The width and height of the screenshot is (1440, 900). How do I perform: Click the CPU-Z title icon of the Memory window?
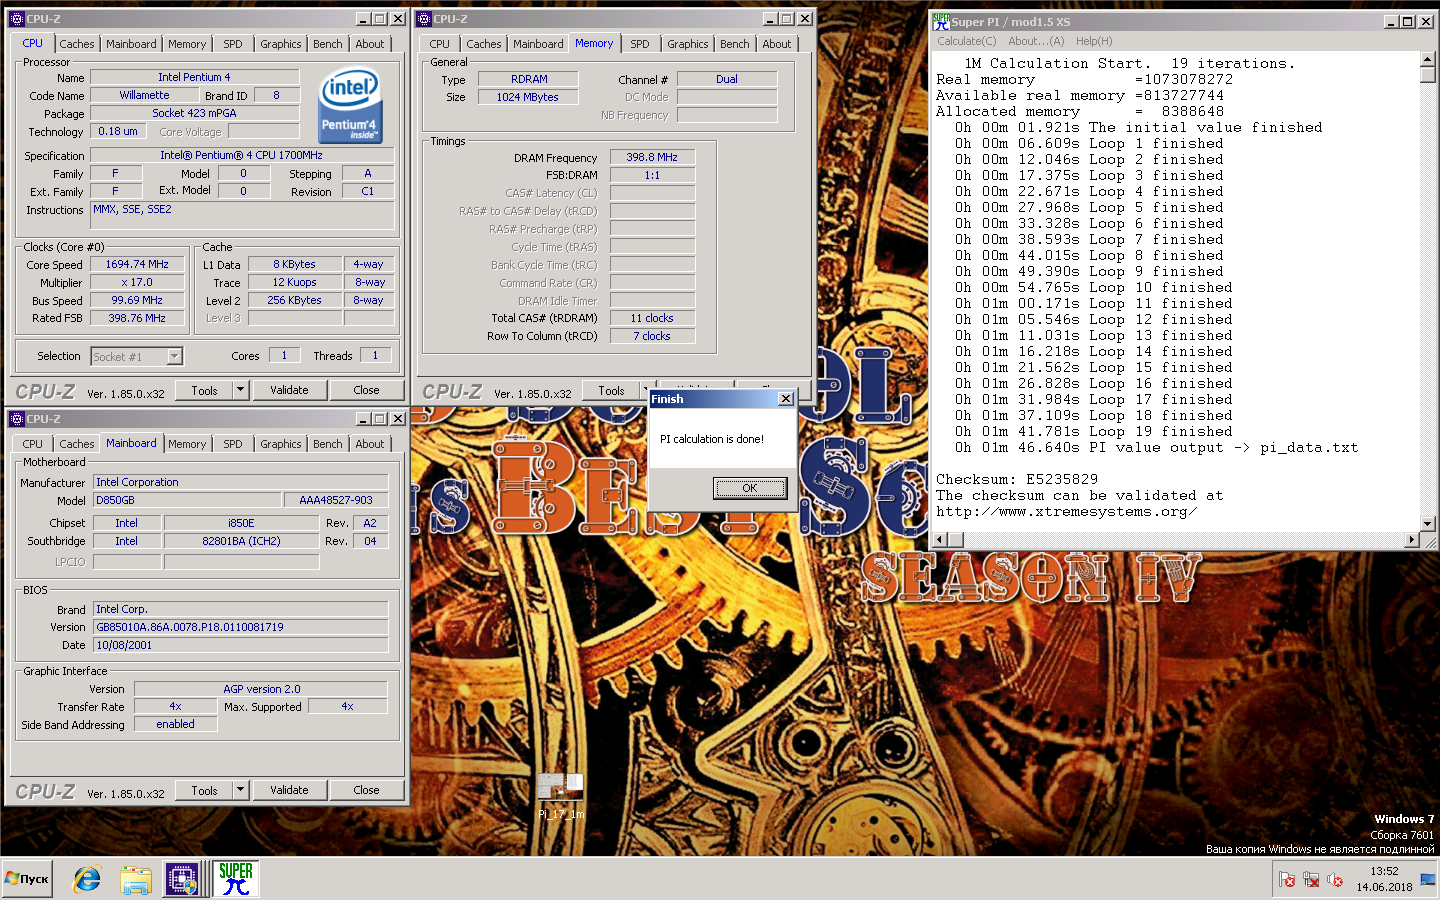[x=424, y=19]
